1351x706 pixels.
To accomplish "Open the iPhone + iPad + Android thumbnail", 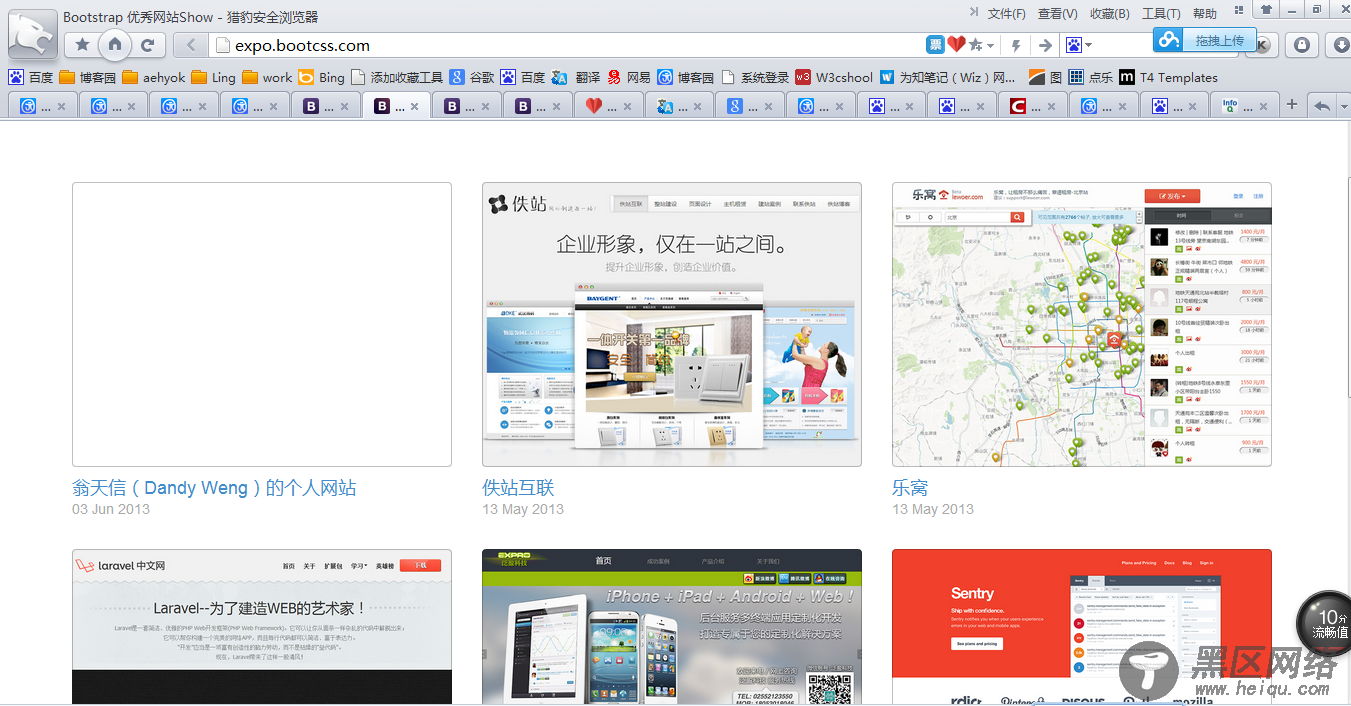I will pos(672,627).
